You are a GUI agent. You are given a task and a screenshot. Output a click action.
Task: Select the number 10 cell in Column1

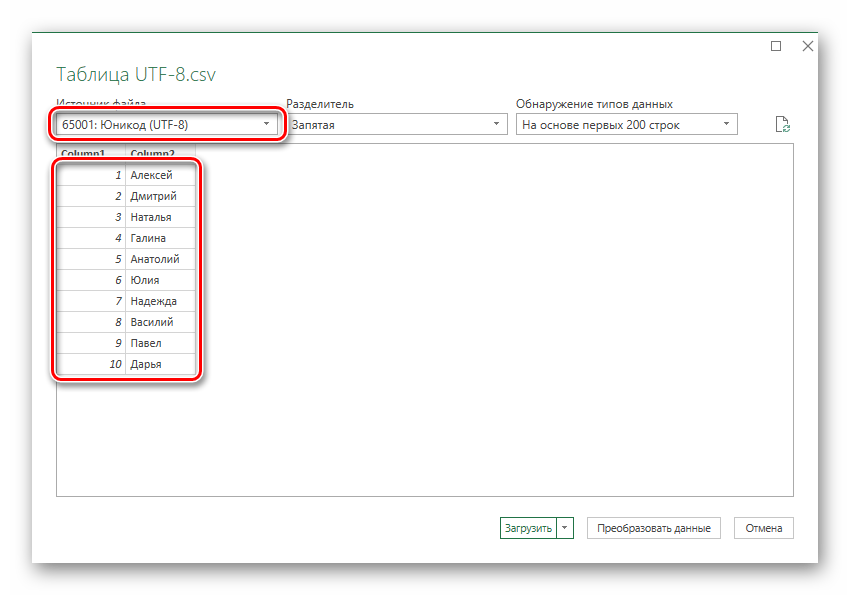pos(91,364)
